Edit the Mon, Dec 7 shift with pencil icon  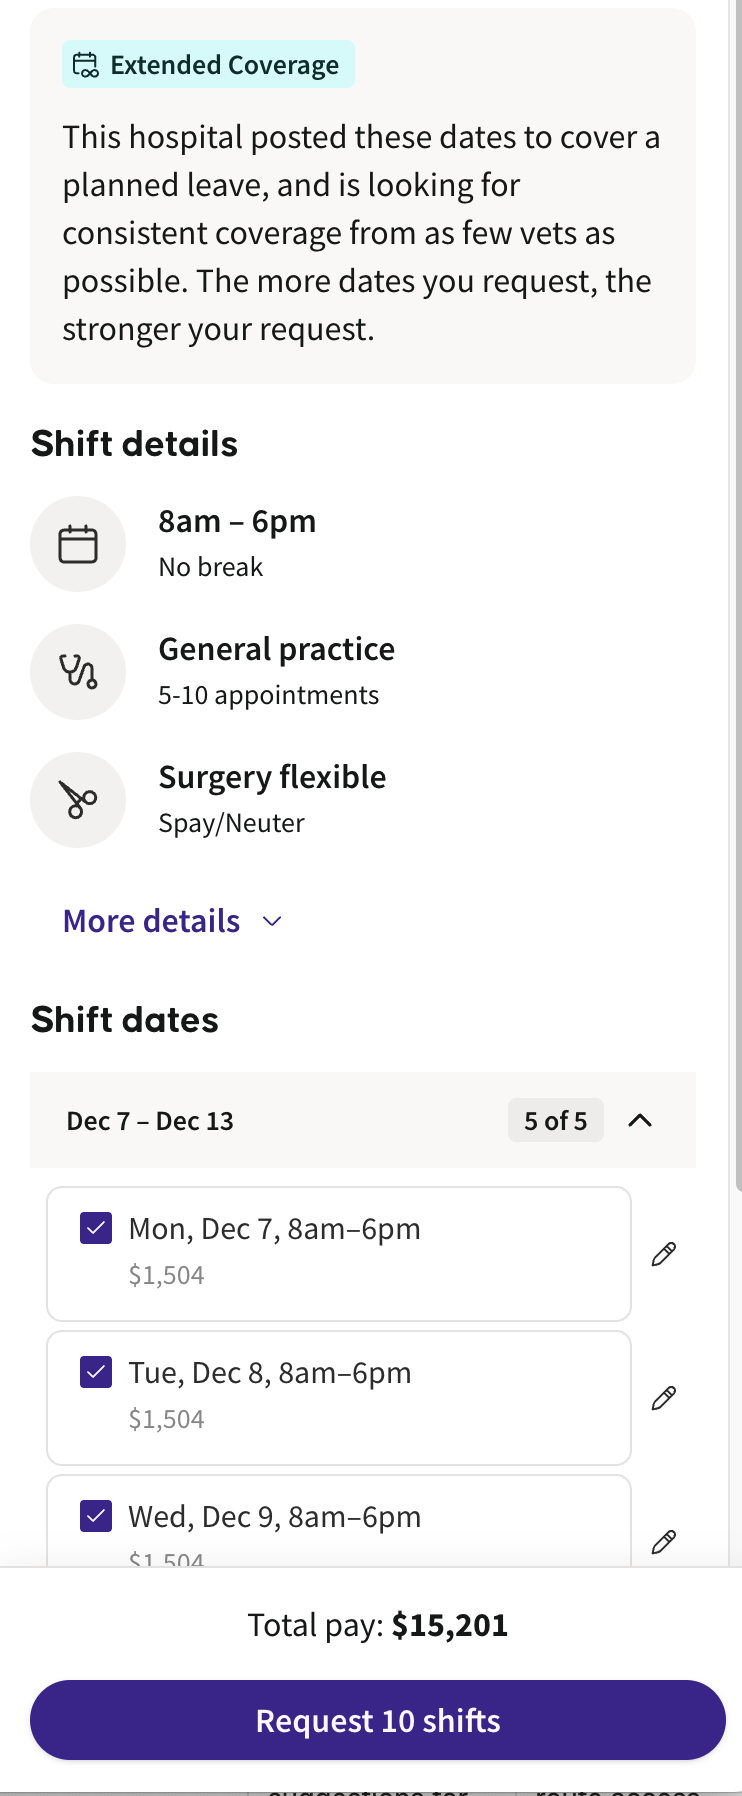664,1254
